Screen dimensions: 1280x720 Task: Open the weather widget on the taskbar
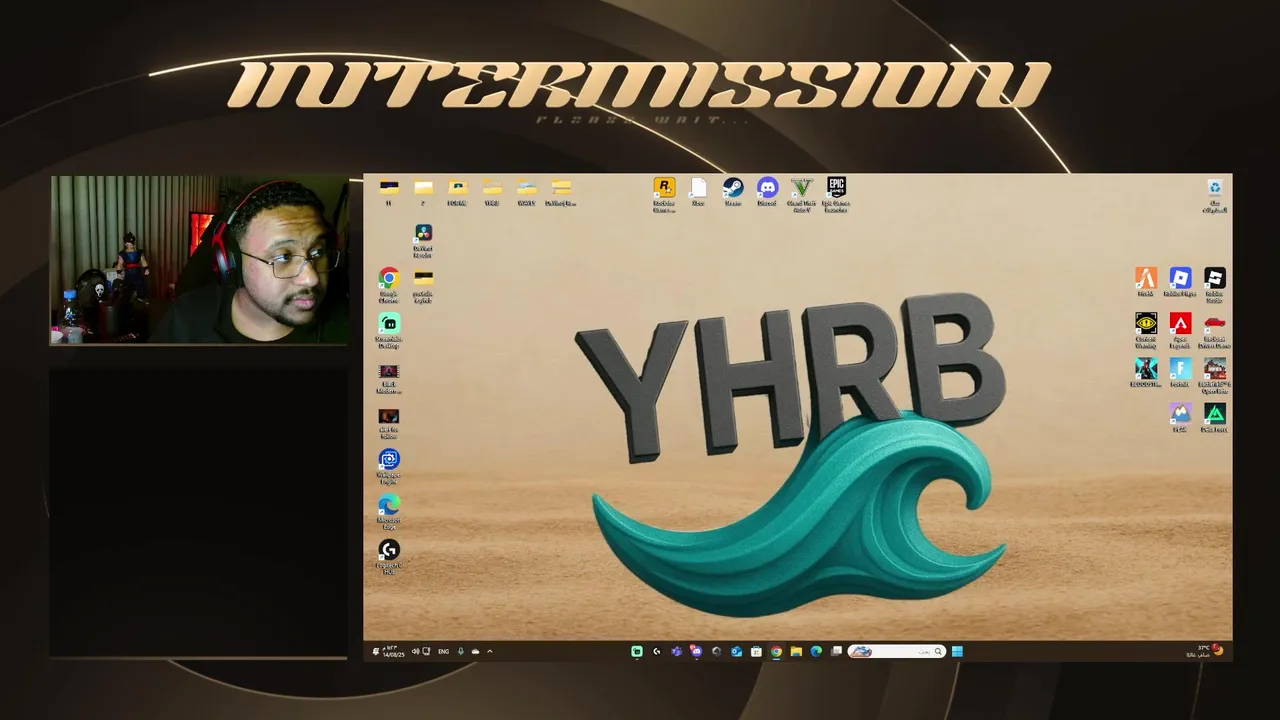(x=1205, y=651)
